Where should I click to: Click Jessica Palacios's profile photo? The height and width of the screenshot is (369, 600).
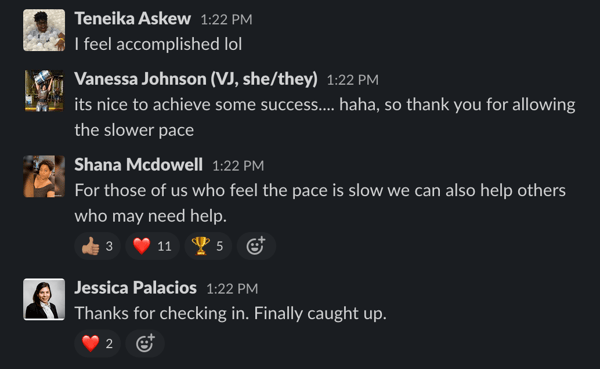(x=44, y=299)
